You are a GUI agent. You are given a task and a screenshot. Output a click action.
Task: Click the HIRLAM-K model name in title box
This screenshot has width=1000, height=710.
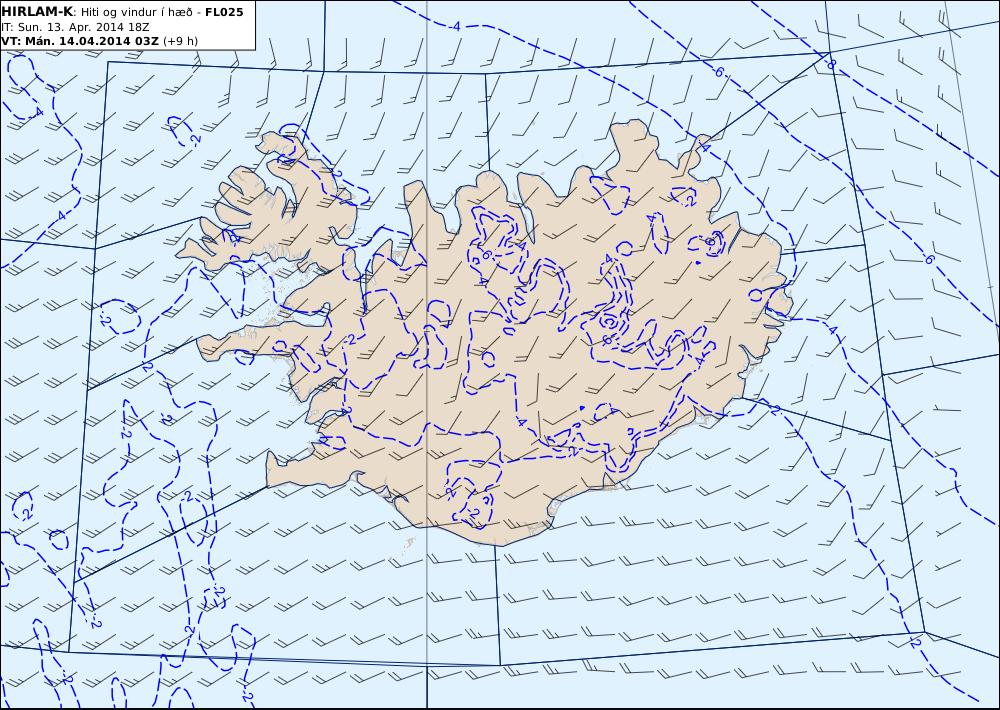[37, 11]
